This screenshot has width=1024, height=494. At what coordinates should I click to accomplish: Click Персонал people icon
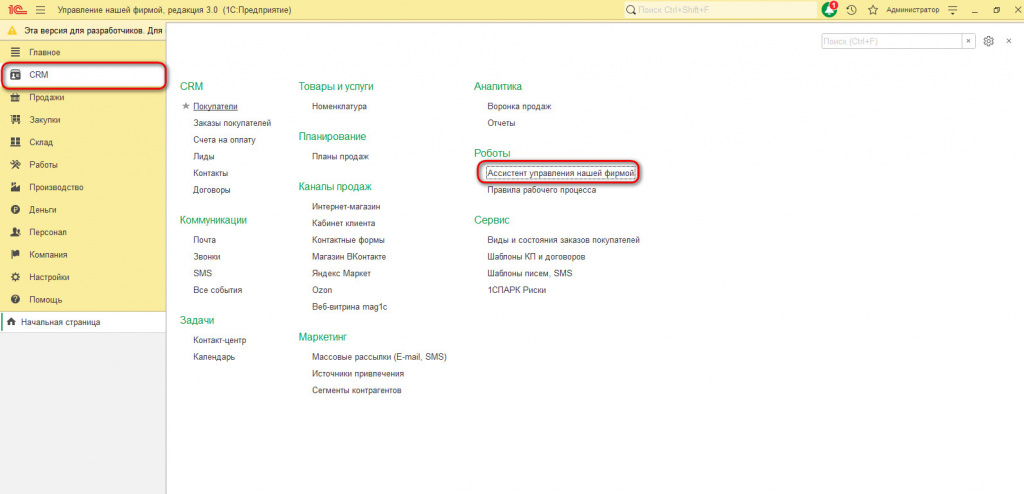16,233
